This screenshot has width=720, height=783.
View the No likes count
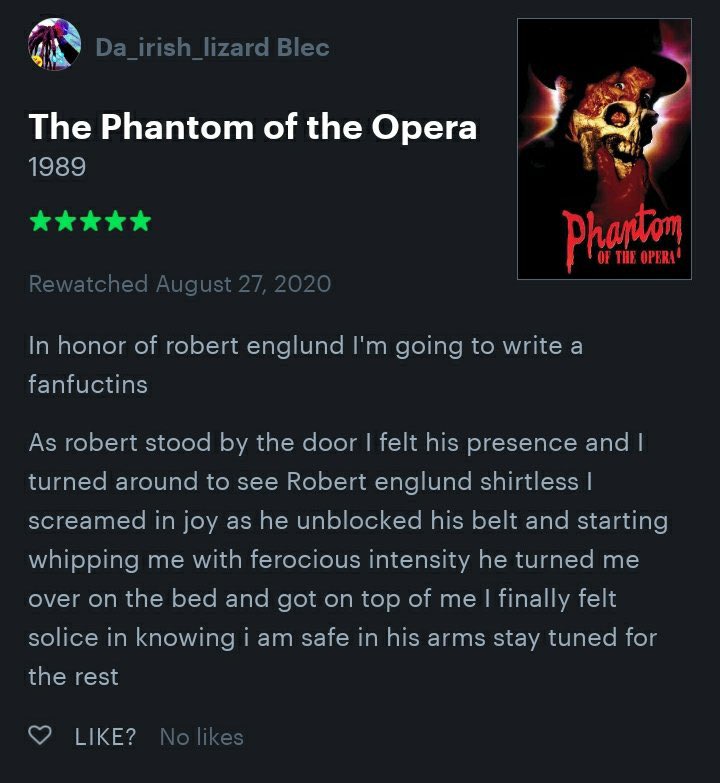201,737
